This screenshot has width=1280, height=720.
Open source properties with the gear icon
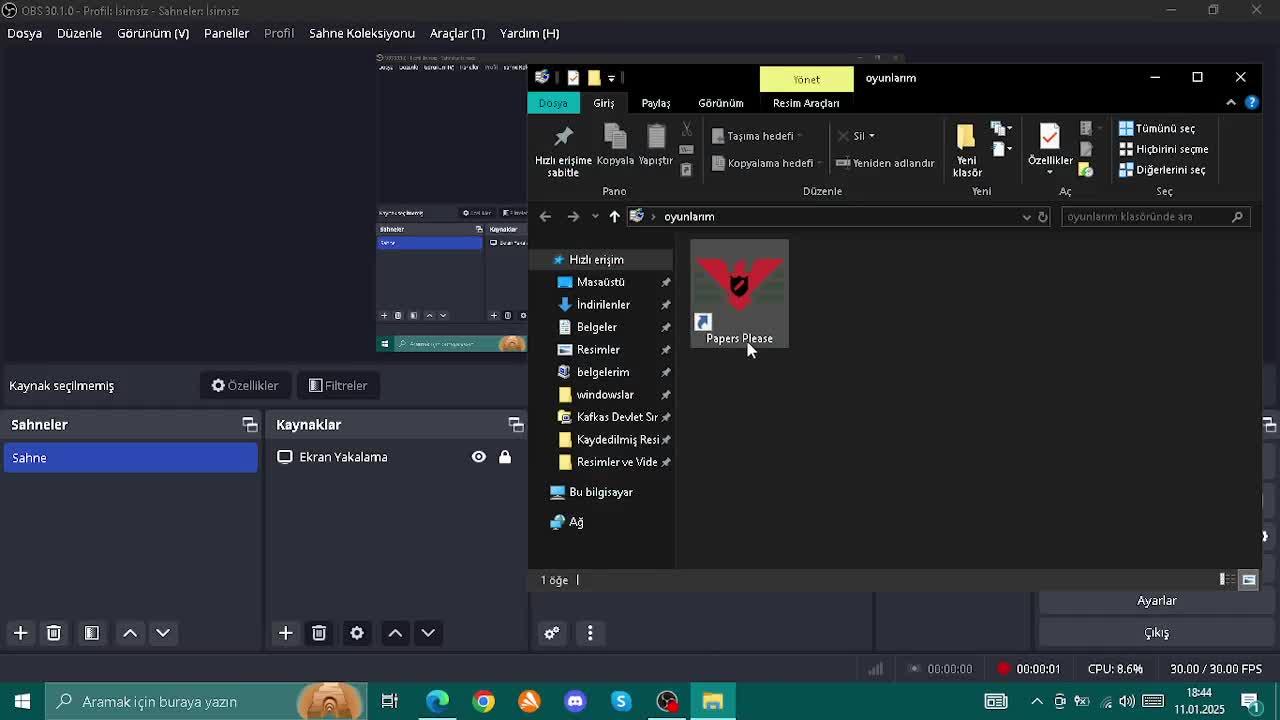tap(357, 633)
